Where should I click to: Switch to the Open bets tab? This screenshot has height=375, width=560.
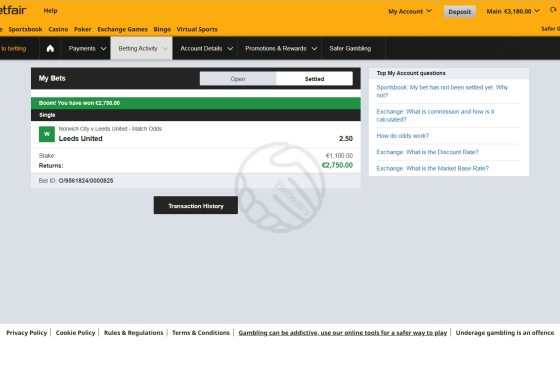coord(238,79)
